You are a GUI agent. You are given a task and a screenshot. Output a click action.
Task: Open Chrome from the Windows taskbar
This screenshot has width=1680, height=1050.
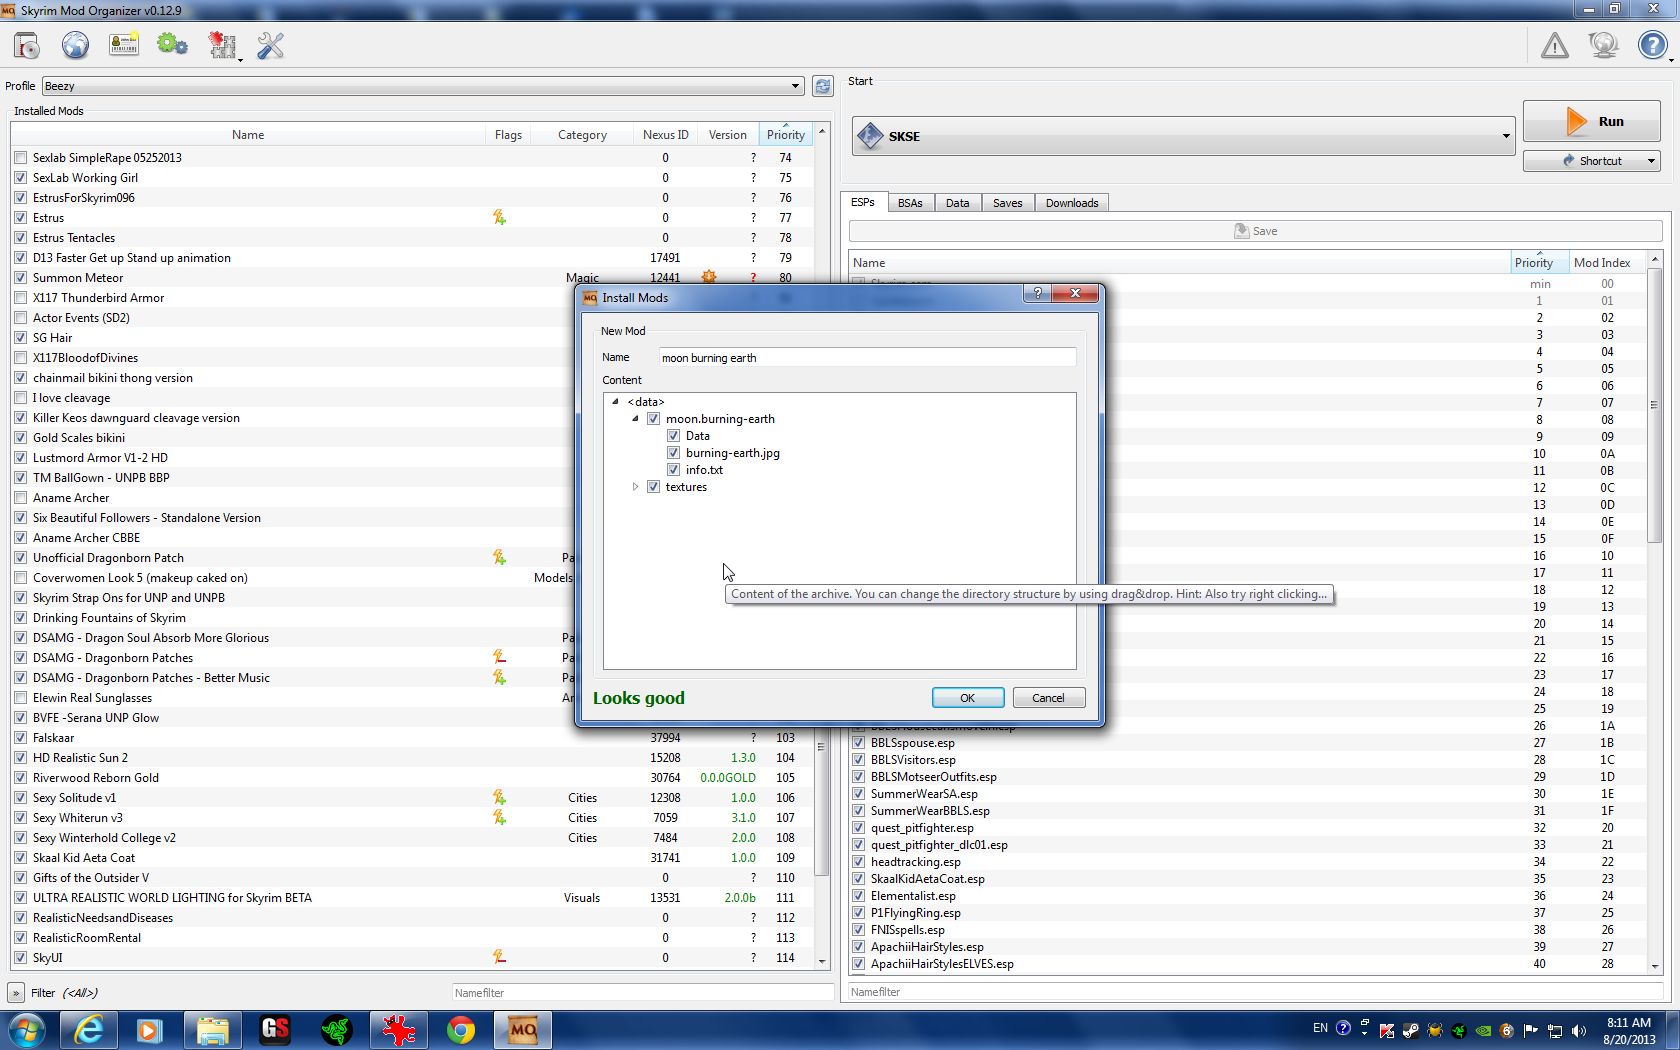pos(461,1029)
